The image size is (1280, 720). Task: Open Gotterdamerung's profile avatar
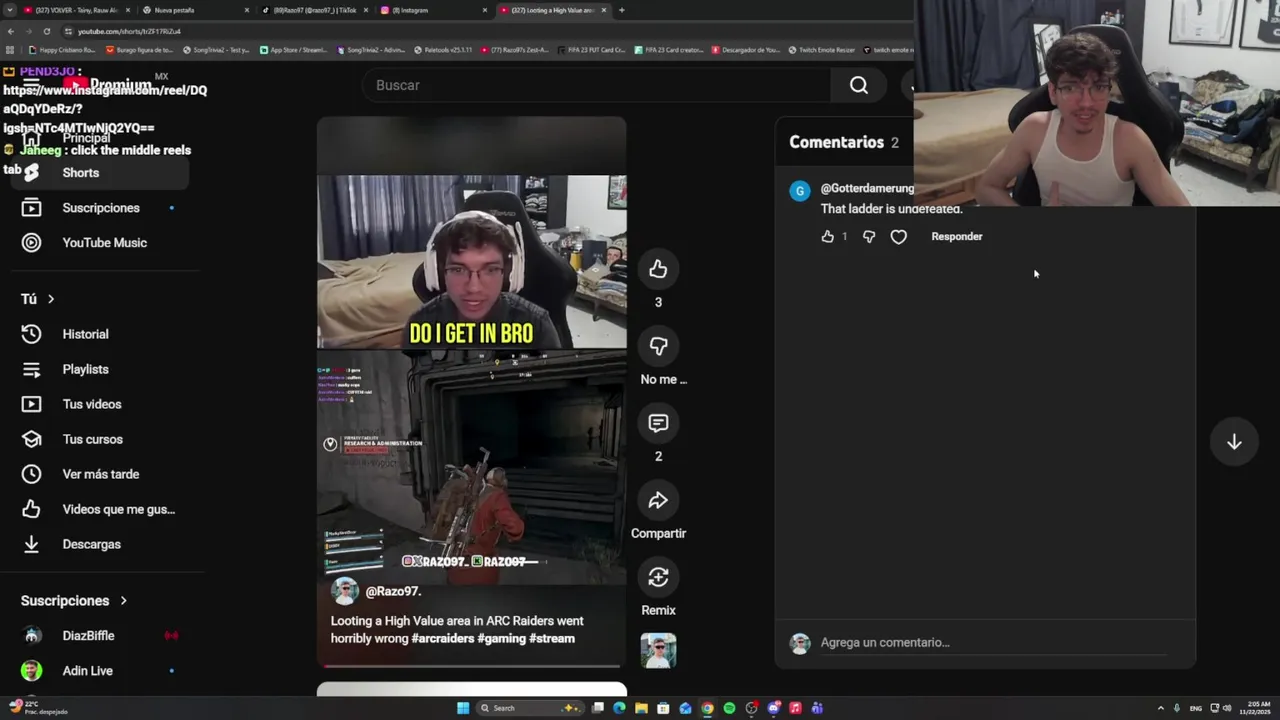click(800, 191)
